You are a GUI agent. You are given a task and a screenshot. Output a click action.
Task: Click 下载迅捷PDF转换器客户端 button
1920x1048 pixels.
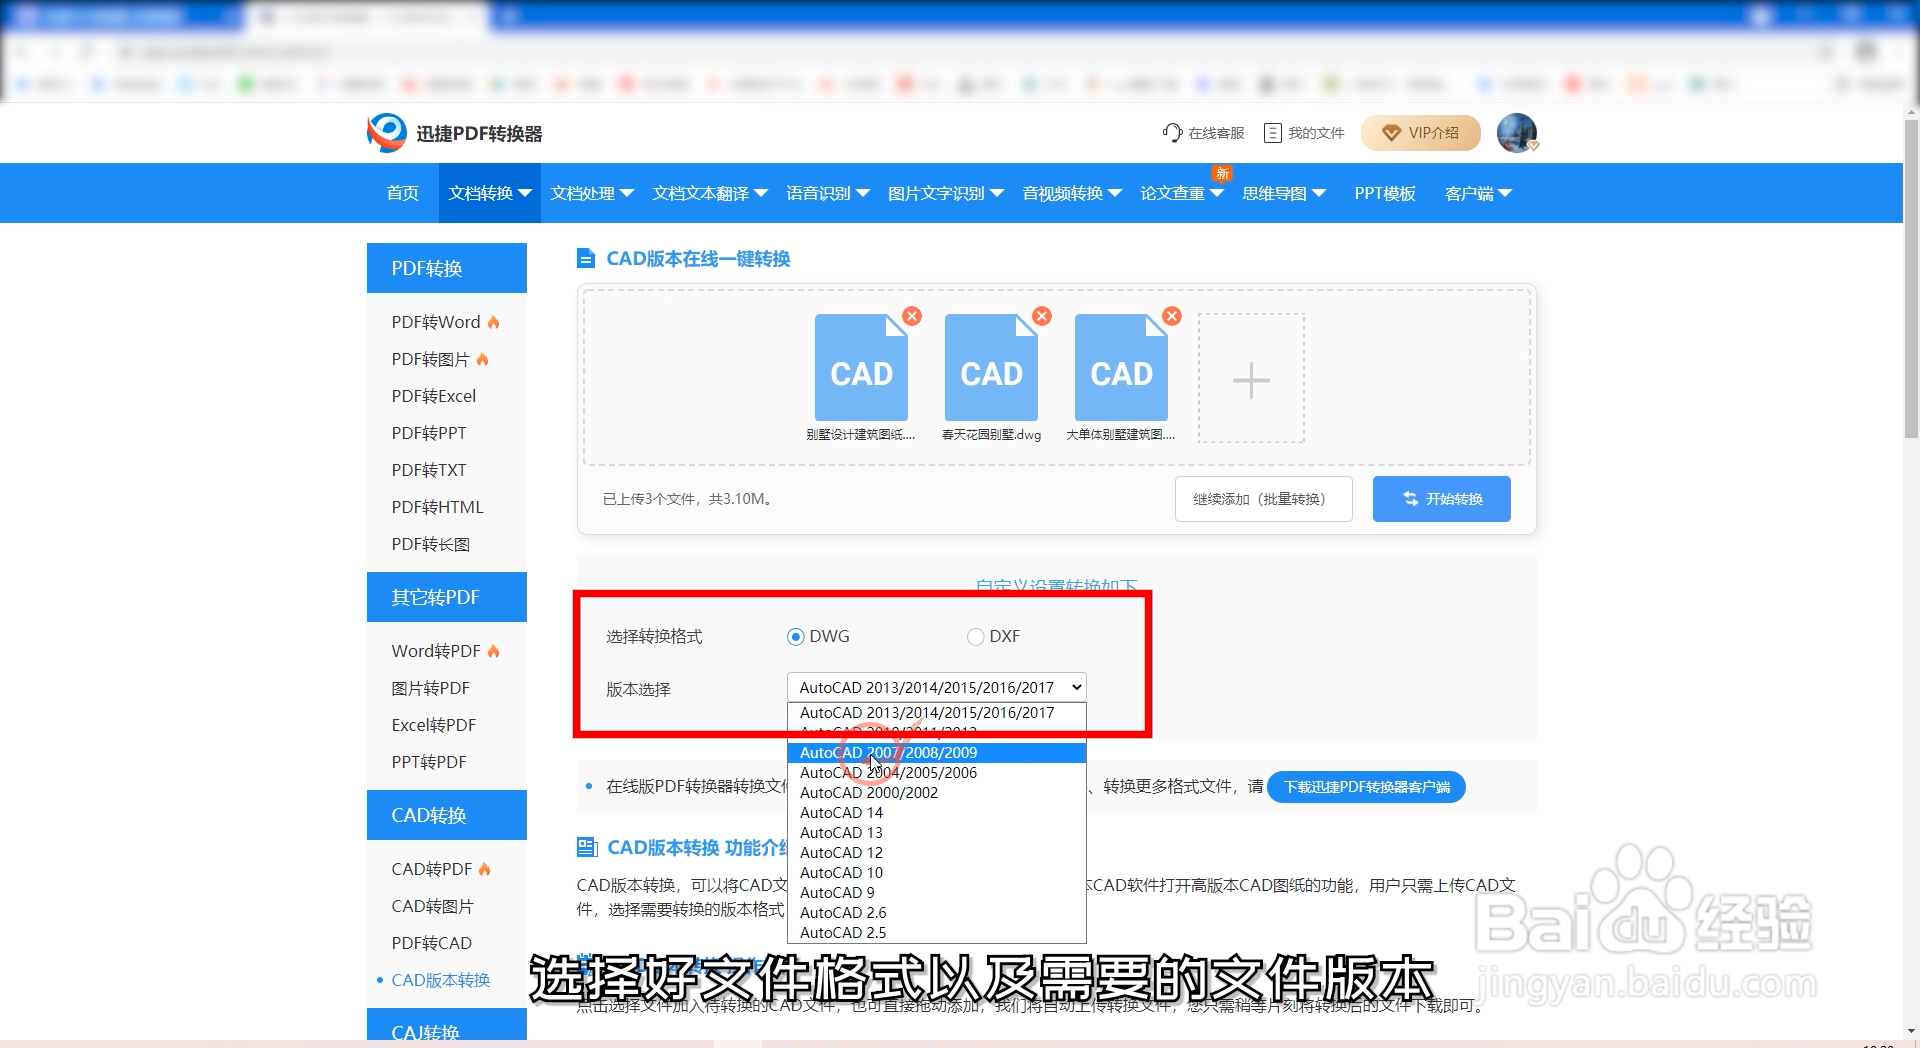coord(1366,787)
